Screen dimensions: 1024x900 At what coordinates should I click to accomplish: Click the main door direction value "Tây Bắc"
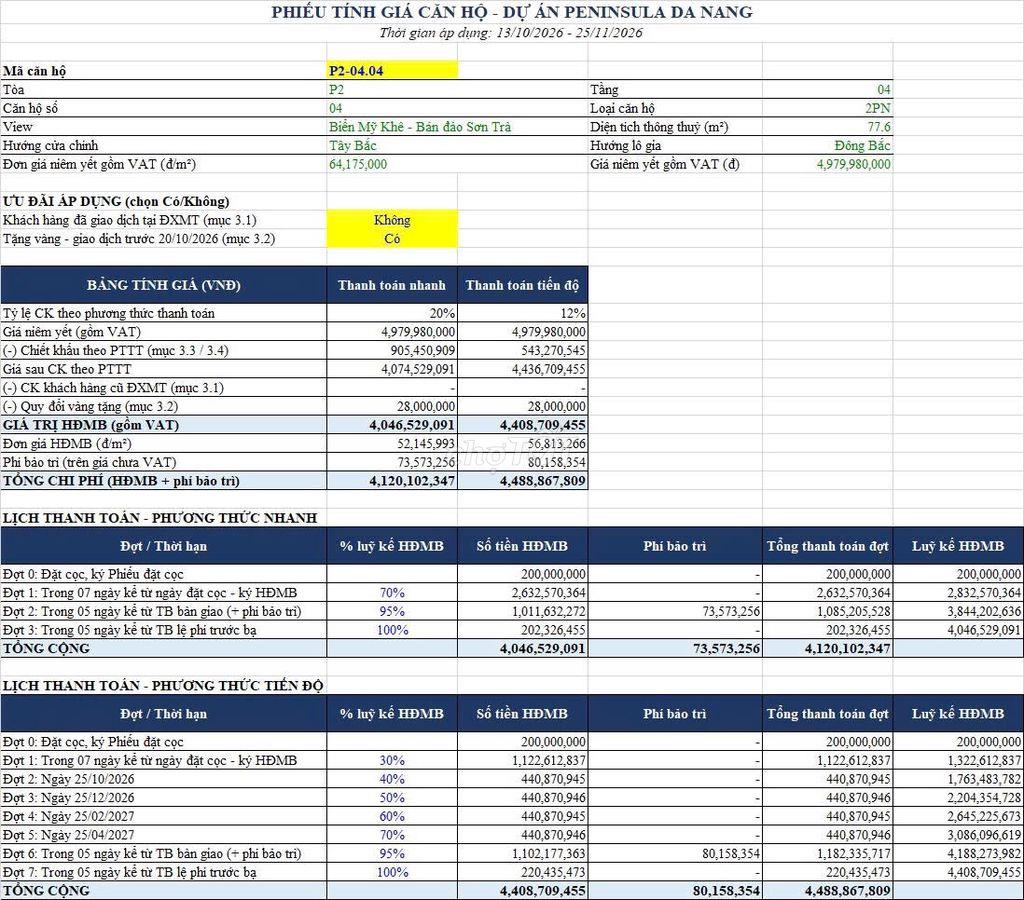pyautogui.click(x=353, y=145)
